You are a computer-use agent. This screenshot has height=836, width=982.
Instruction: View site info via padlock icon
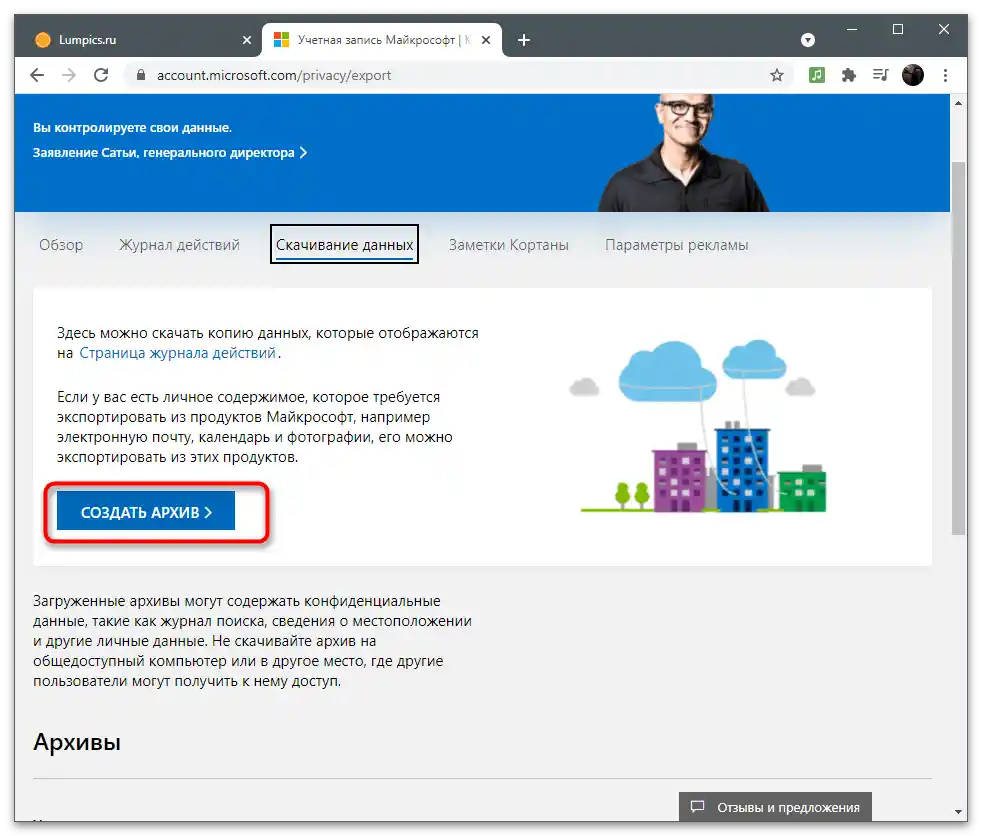[x=141, y=75]
